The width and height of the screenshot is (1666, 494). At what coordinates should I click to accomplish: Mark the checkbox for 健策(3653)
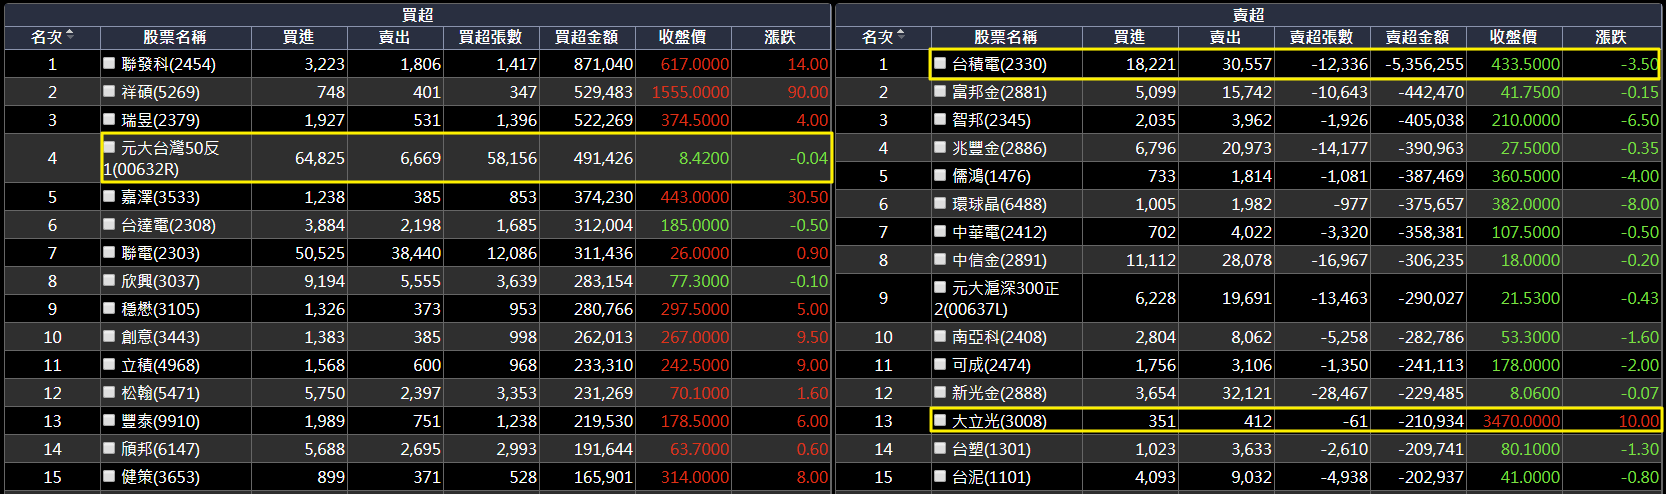coord(109,477)
